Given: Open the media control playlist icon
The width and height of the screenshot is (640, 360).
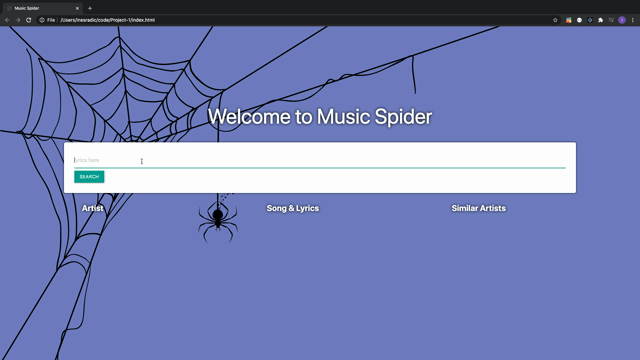Looking at the screenshot, I should pyautogui.click(x=611, y=20).
